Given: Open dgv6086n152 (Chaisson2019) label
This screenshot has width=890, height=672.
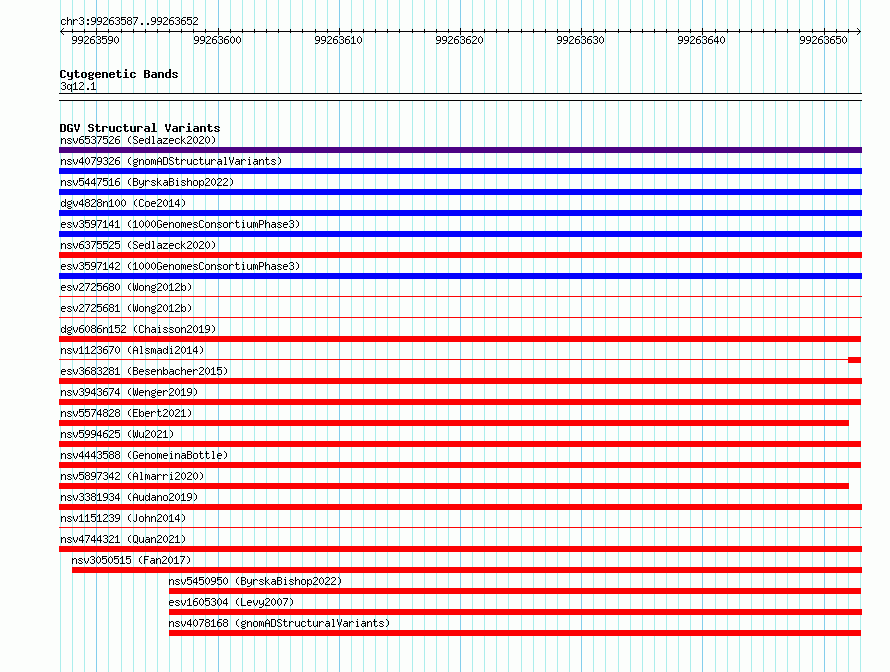Looking at the screenshot, I should (138, 329).
